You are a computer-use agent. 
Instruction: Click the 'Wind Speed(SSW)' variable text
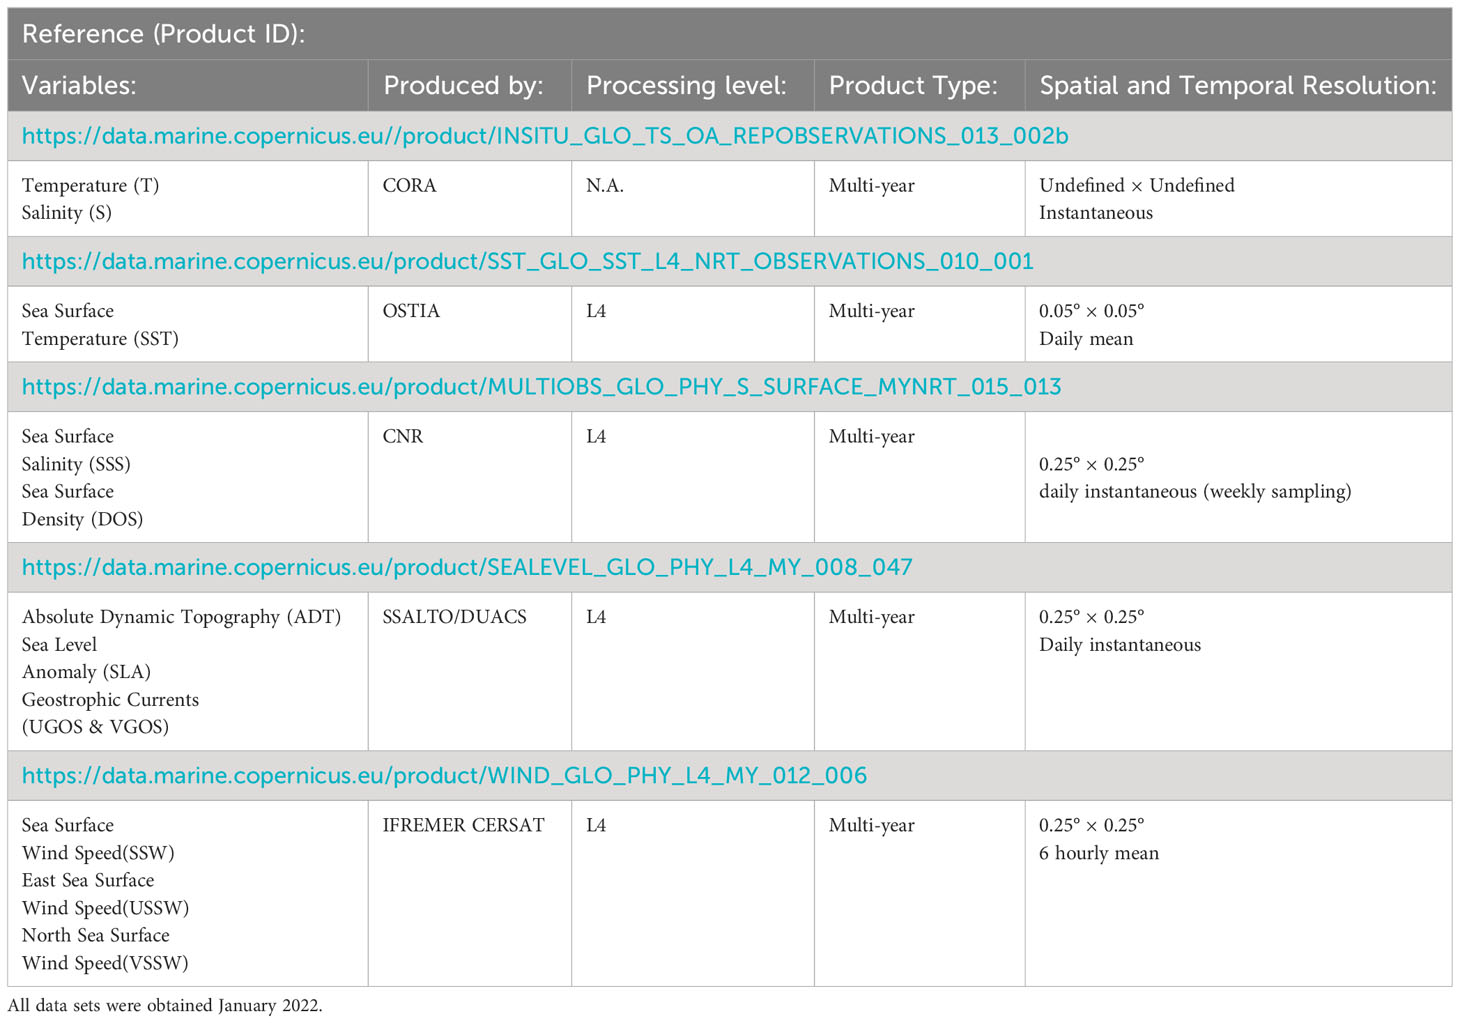[x=98, y=853]
